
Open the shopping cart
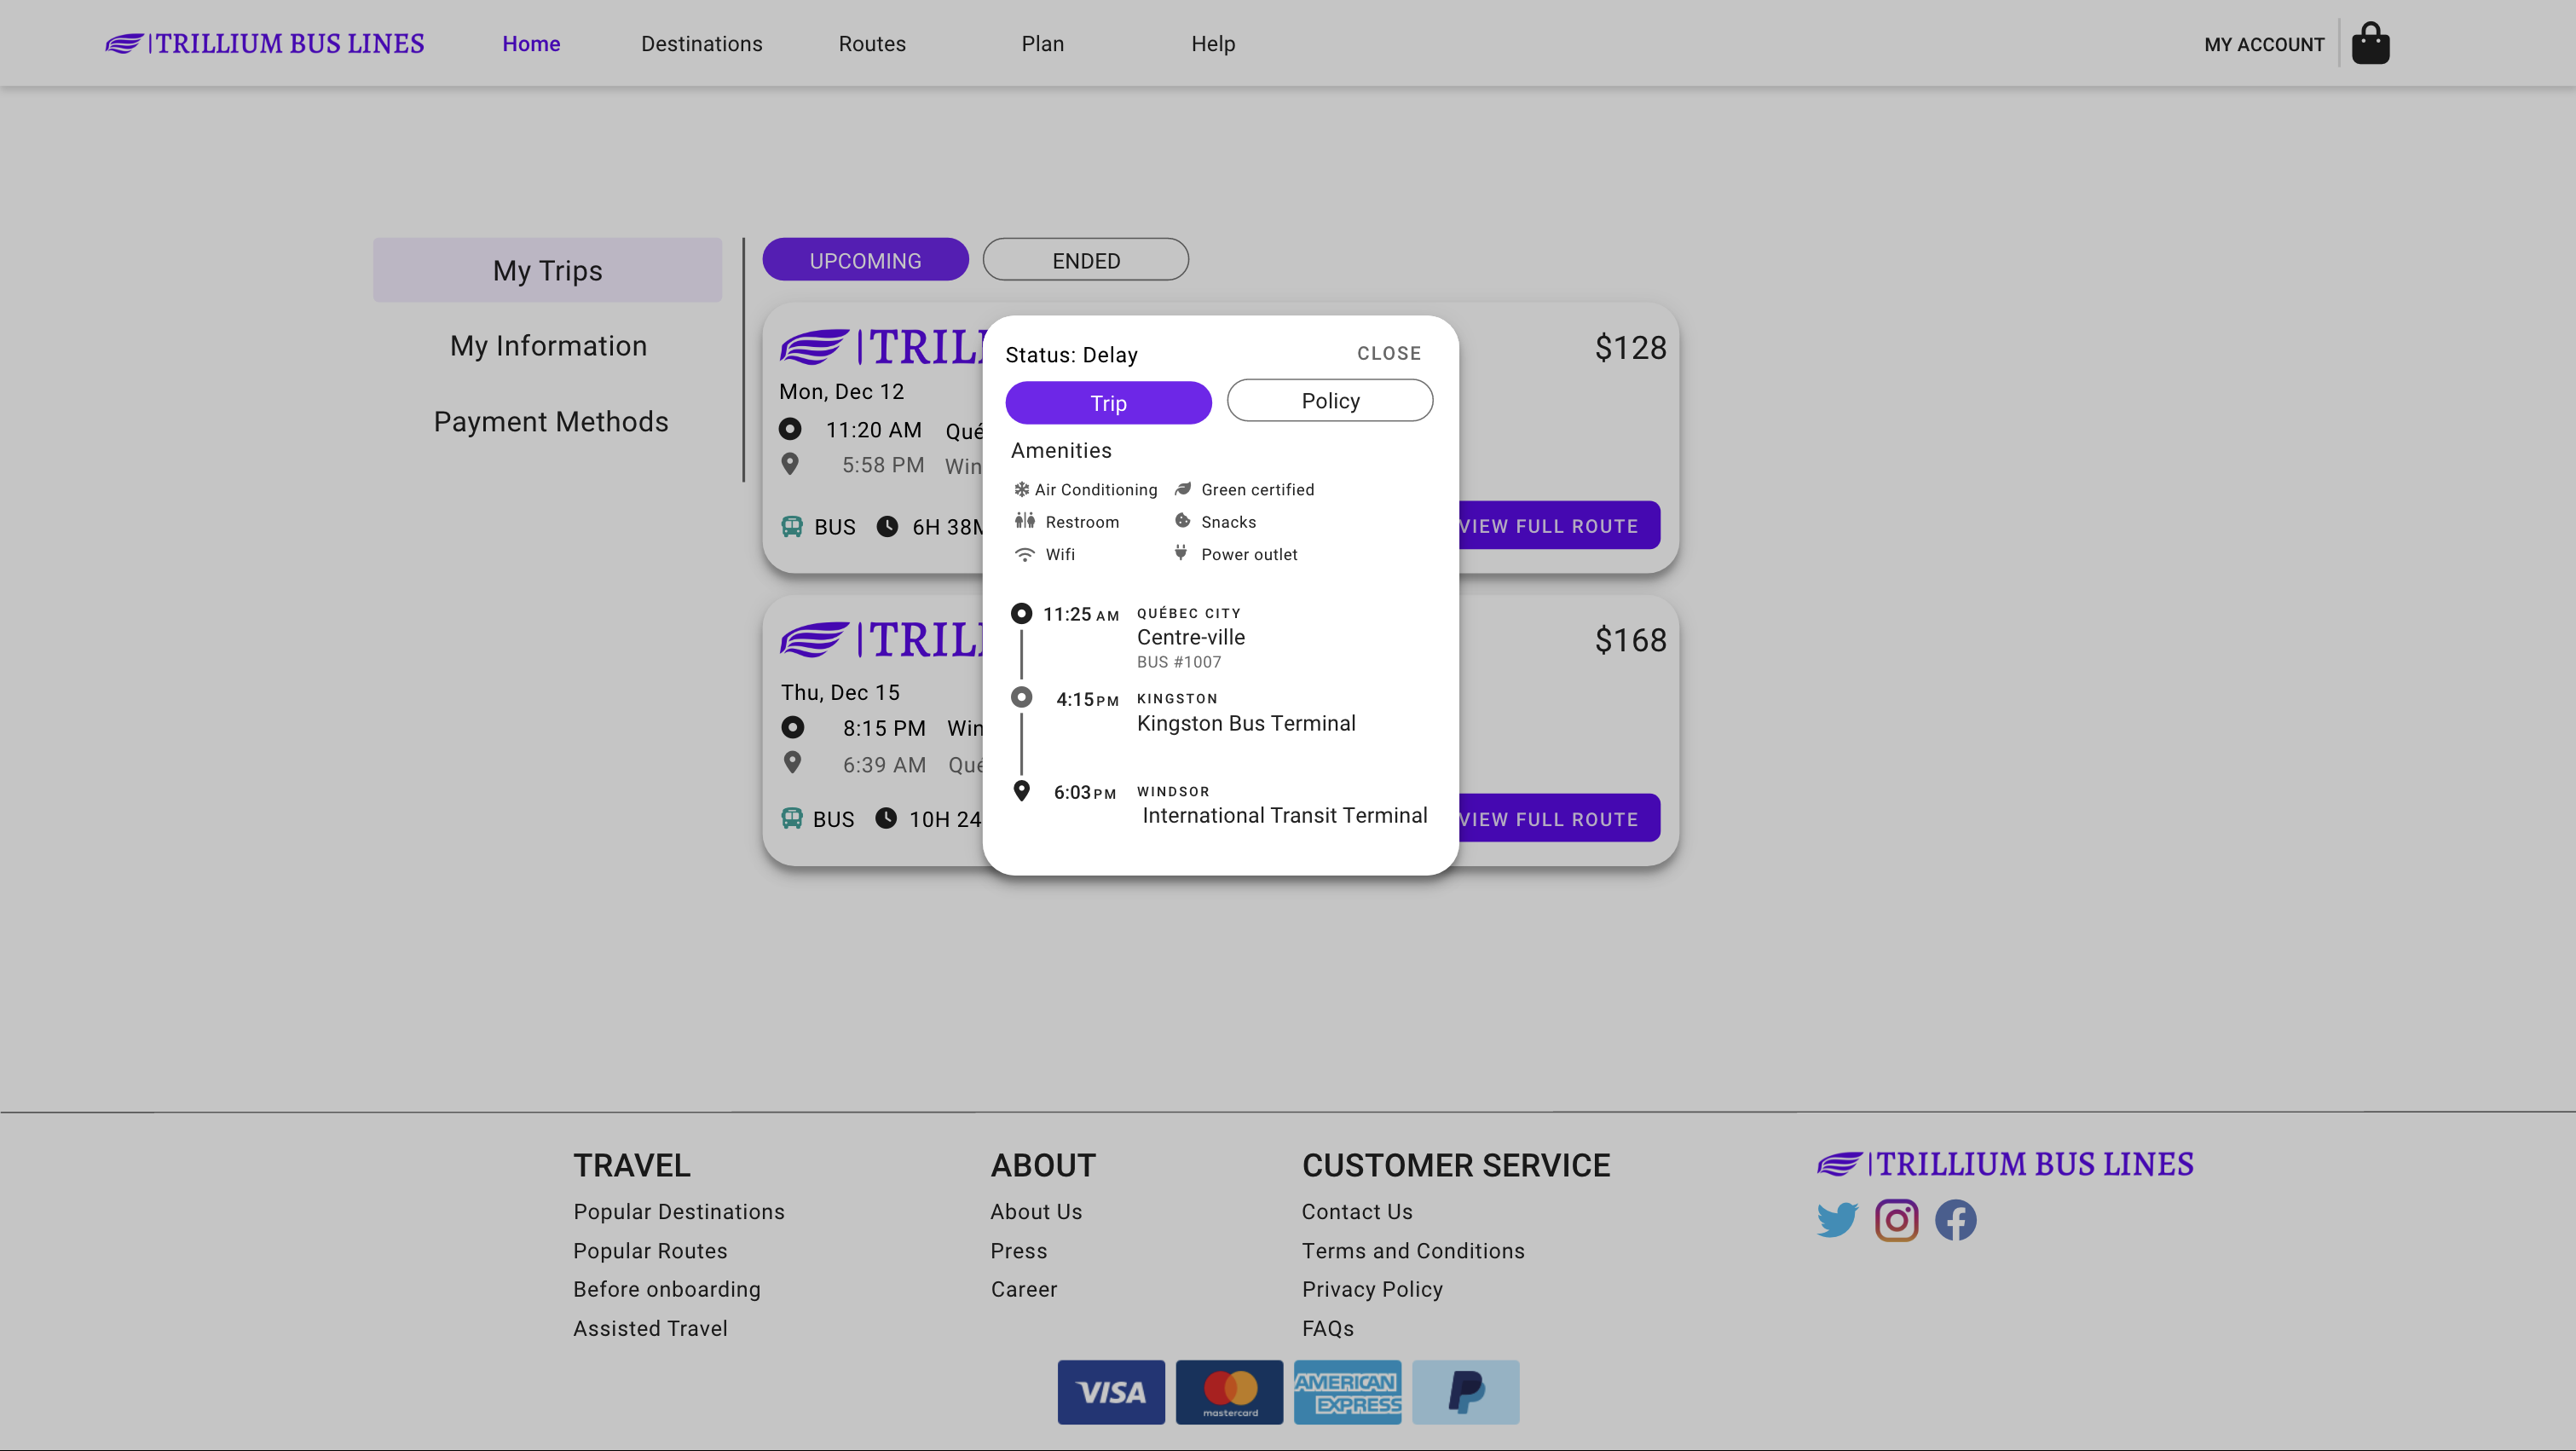point(2371,42)
